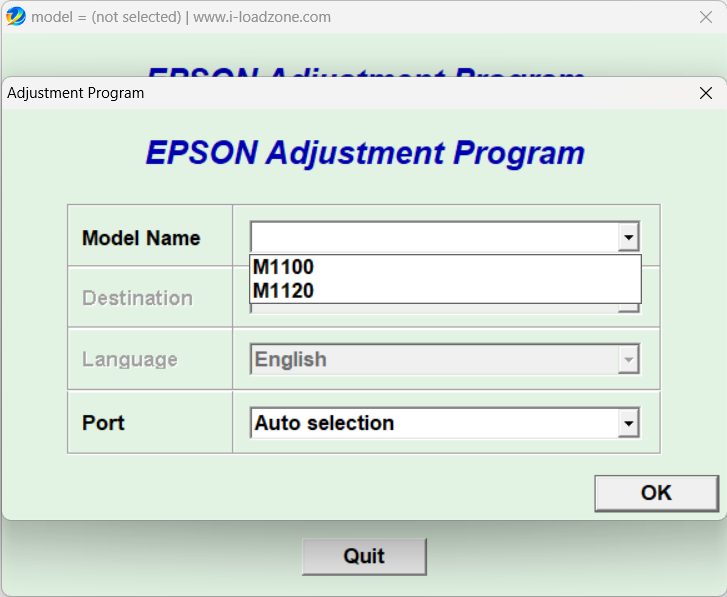Click the main window title bar text
727x597 pixels.
pos(181,17)
